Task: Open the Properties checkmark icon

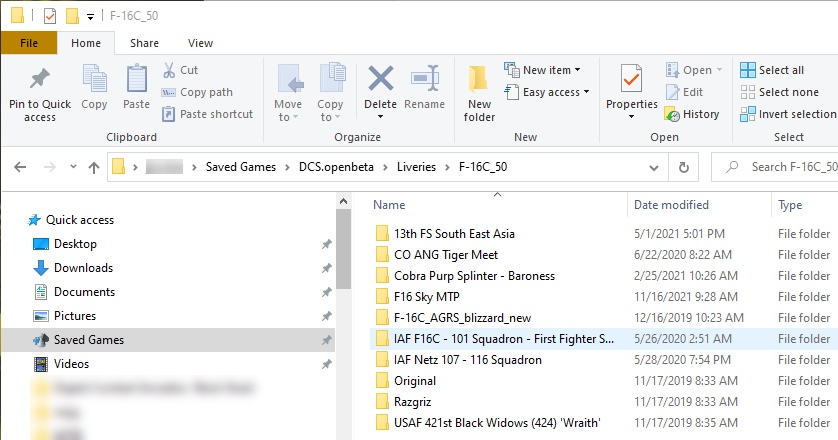Action: tap(631, 78)
